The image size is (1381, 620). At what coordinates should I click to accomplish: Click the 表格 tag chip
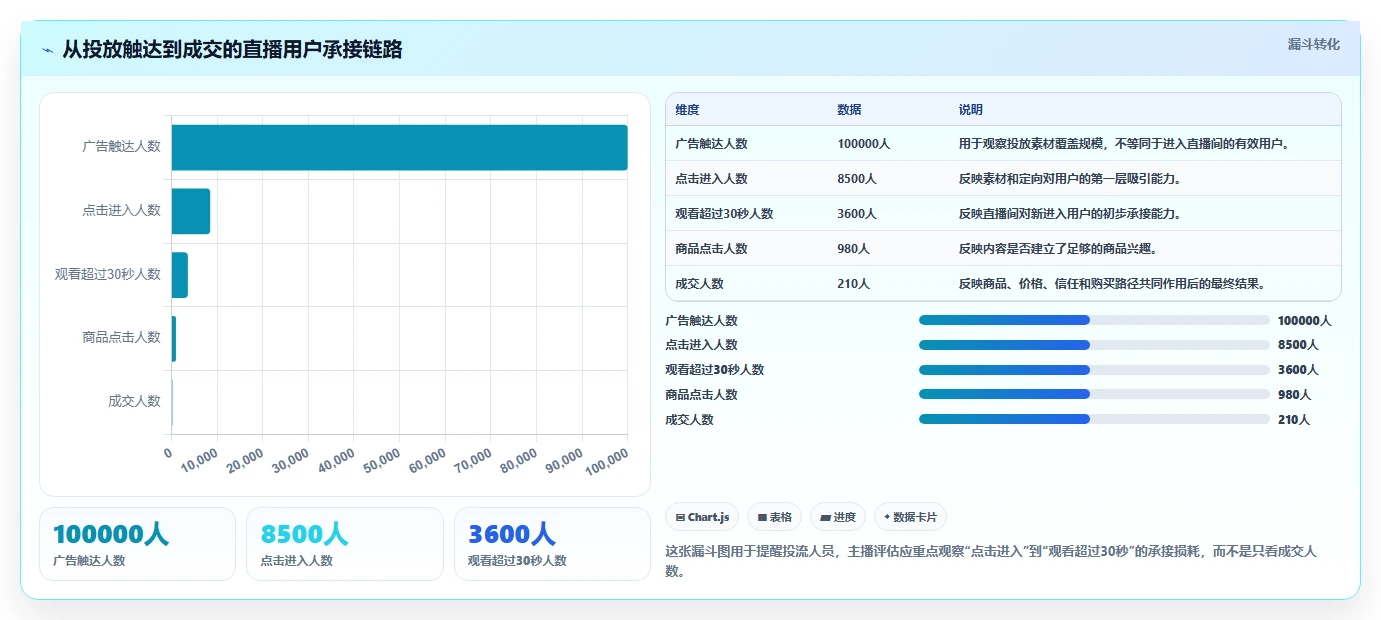click(x=775, y=517)
